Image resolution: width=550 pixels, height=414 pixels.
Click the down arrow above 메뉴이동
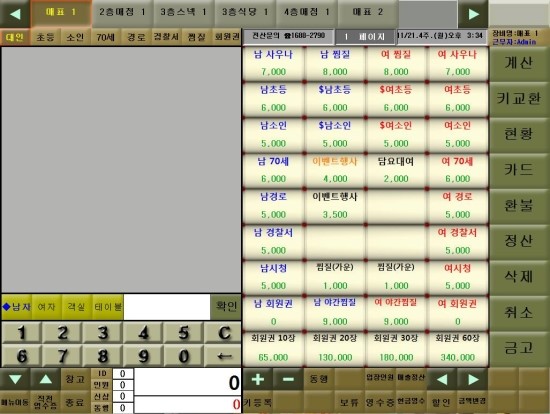(x=15, y=379)
